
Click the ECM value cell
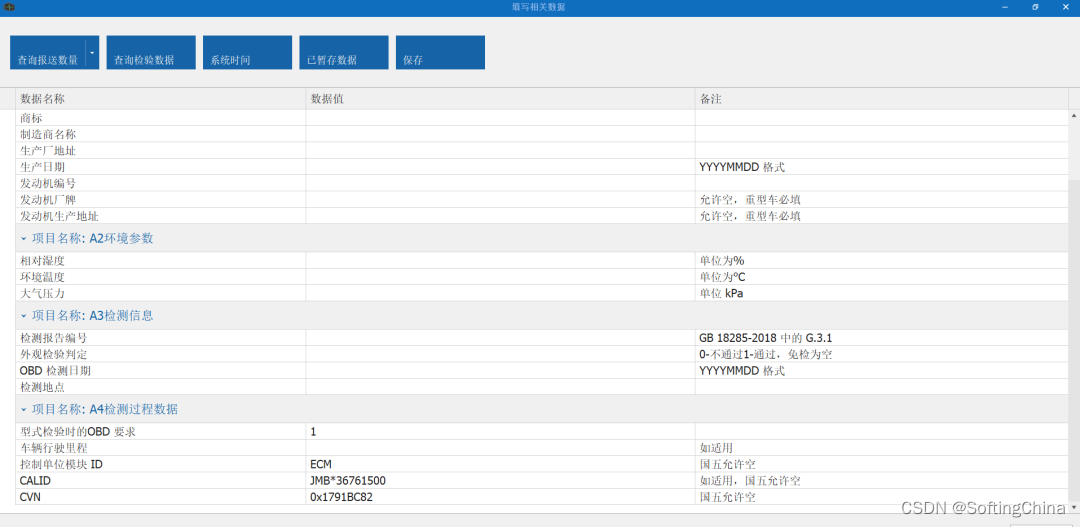coord(500,465)
